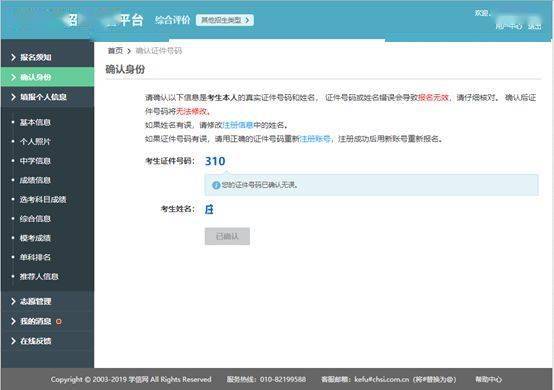554x390 pixels.
Task: Open the 报名须知 sidebar label
Action: tap(36, 57)
